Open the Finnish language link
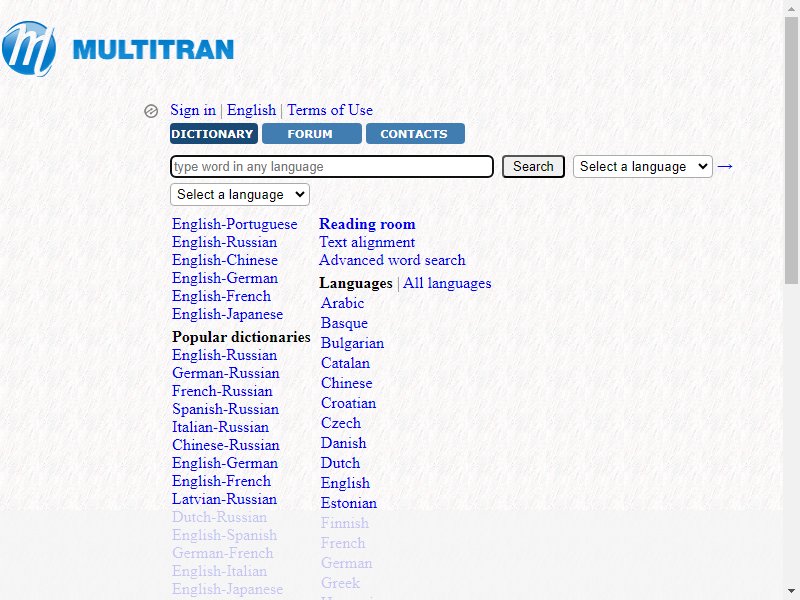Screen dimensions: 800x600 point(345,523)
